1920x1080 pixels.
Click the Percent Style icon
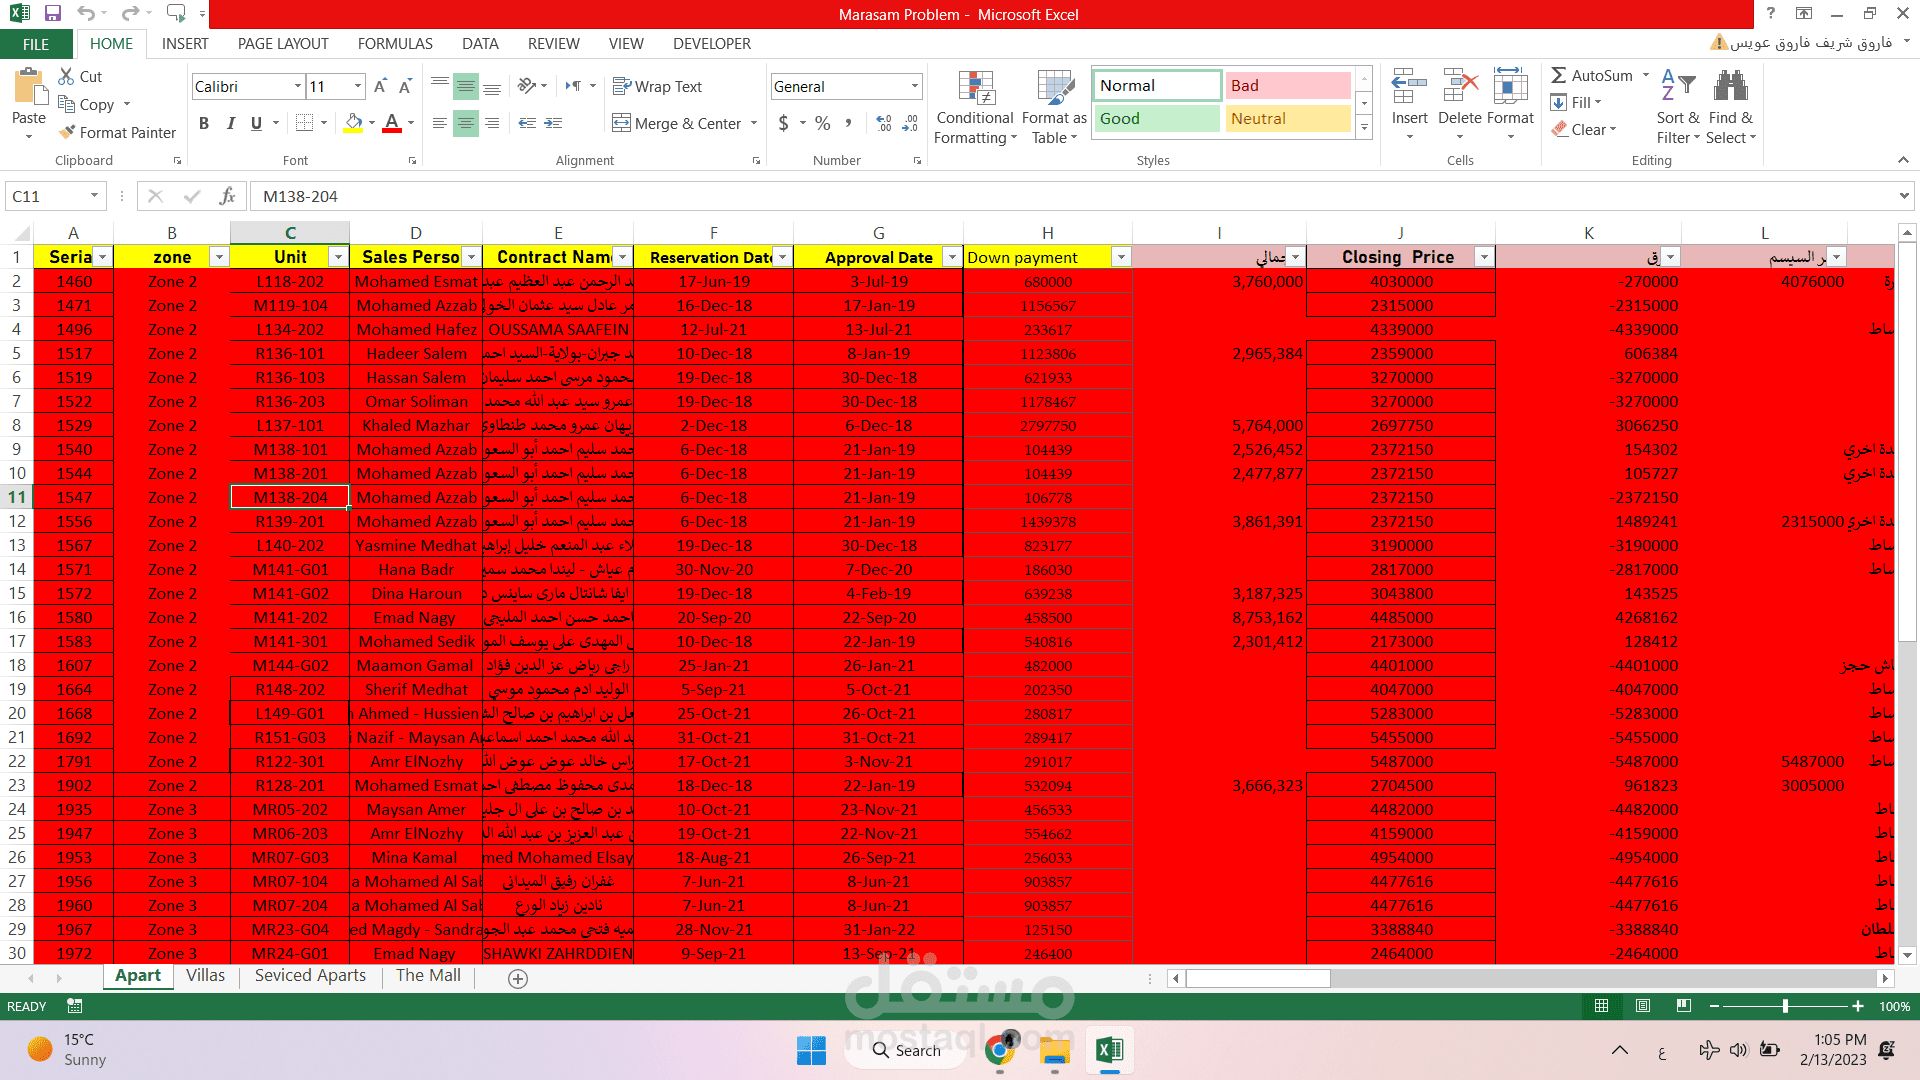822,123
